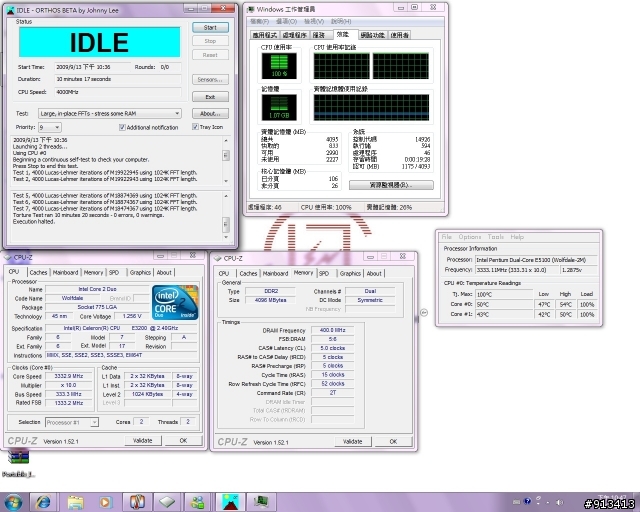Click the memory 1.07 GB gauge

(x=279, y=107)
